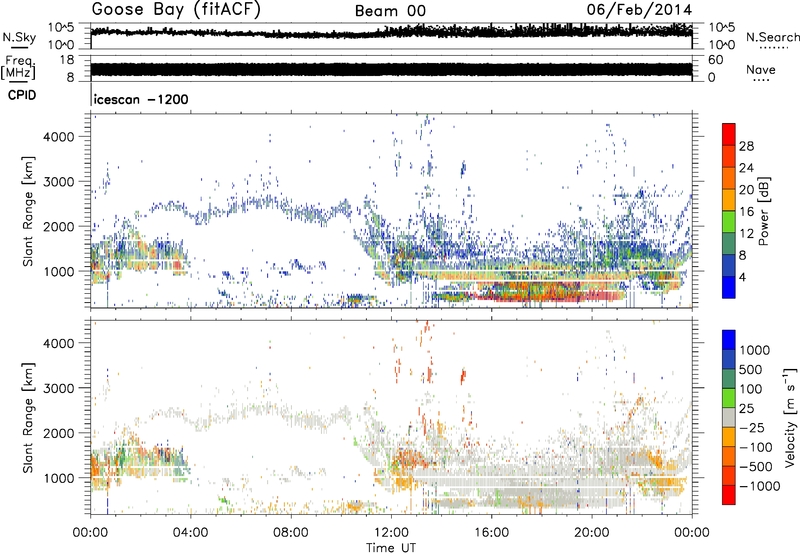Click the '04:00' time axis tick label
Screen dimensions: 800x554
click(x=191, y=533)
